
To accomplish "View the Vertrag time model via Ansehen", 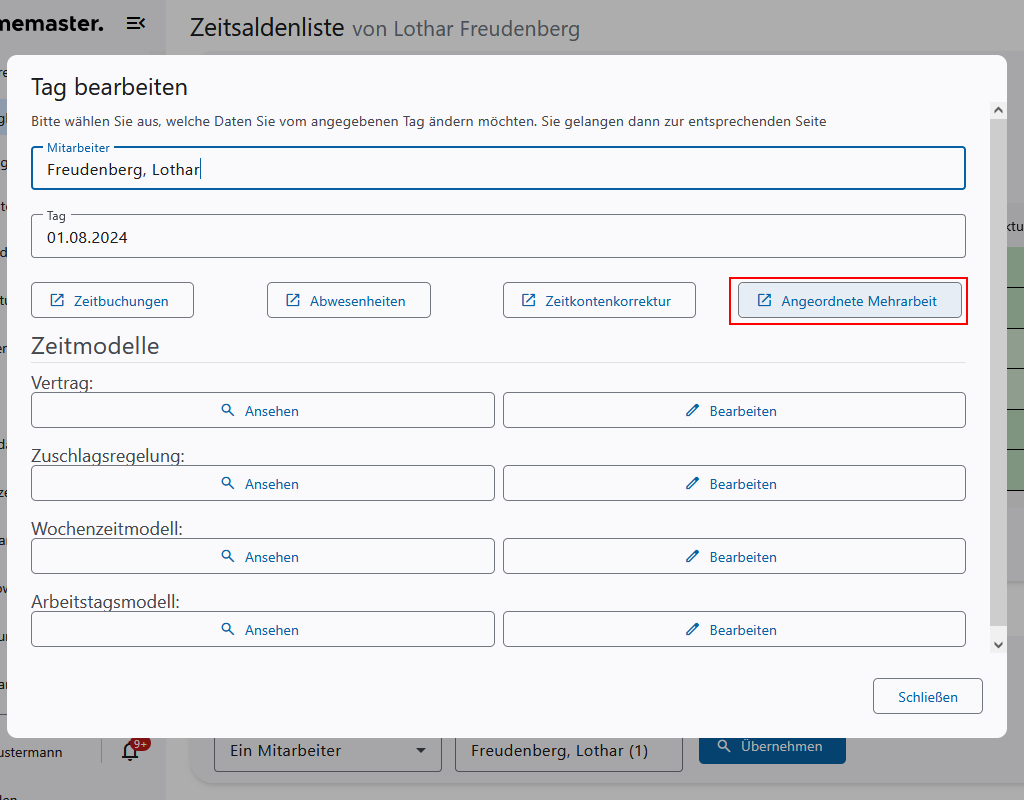I will tap(262, 410).
